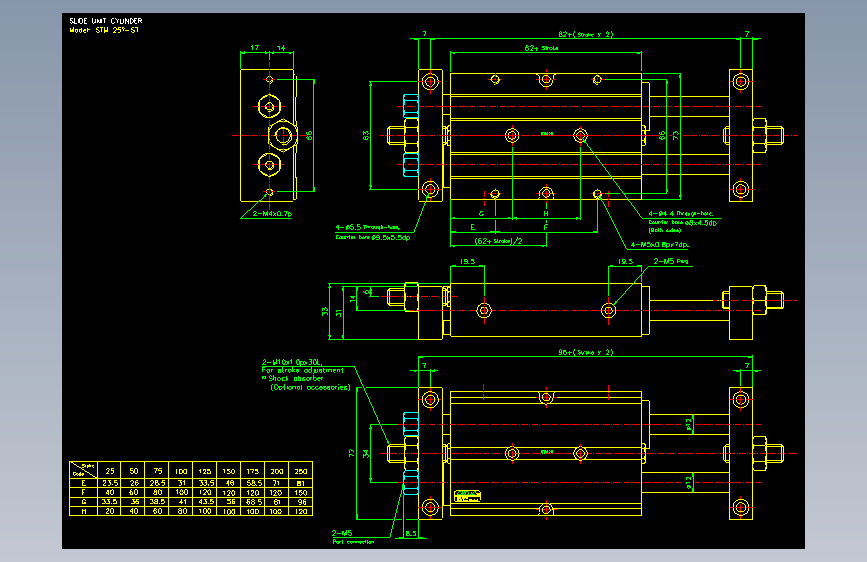Select the '(Optional accessories)' text

[310, 387]
